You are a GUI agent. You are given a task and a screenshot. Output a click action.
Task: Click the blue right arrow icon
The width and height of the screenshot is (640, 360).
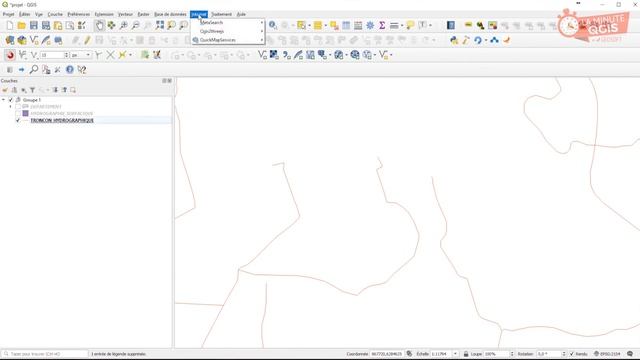point(21,70)
